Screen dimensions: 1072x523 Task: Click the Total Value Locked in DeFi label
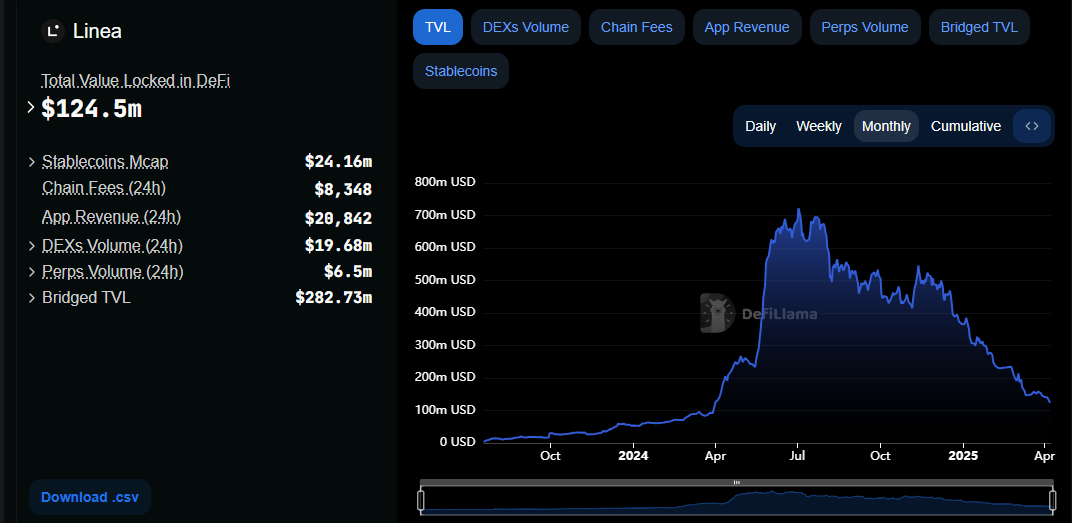pos(135,81)
